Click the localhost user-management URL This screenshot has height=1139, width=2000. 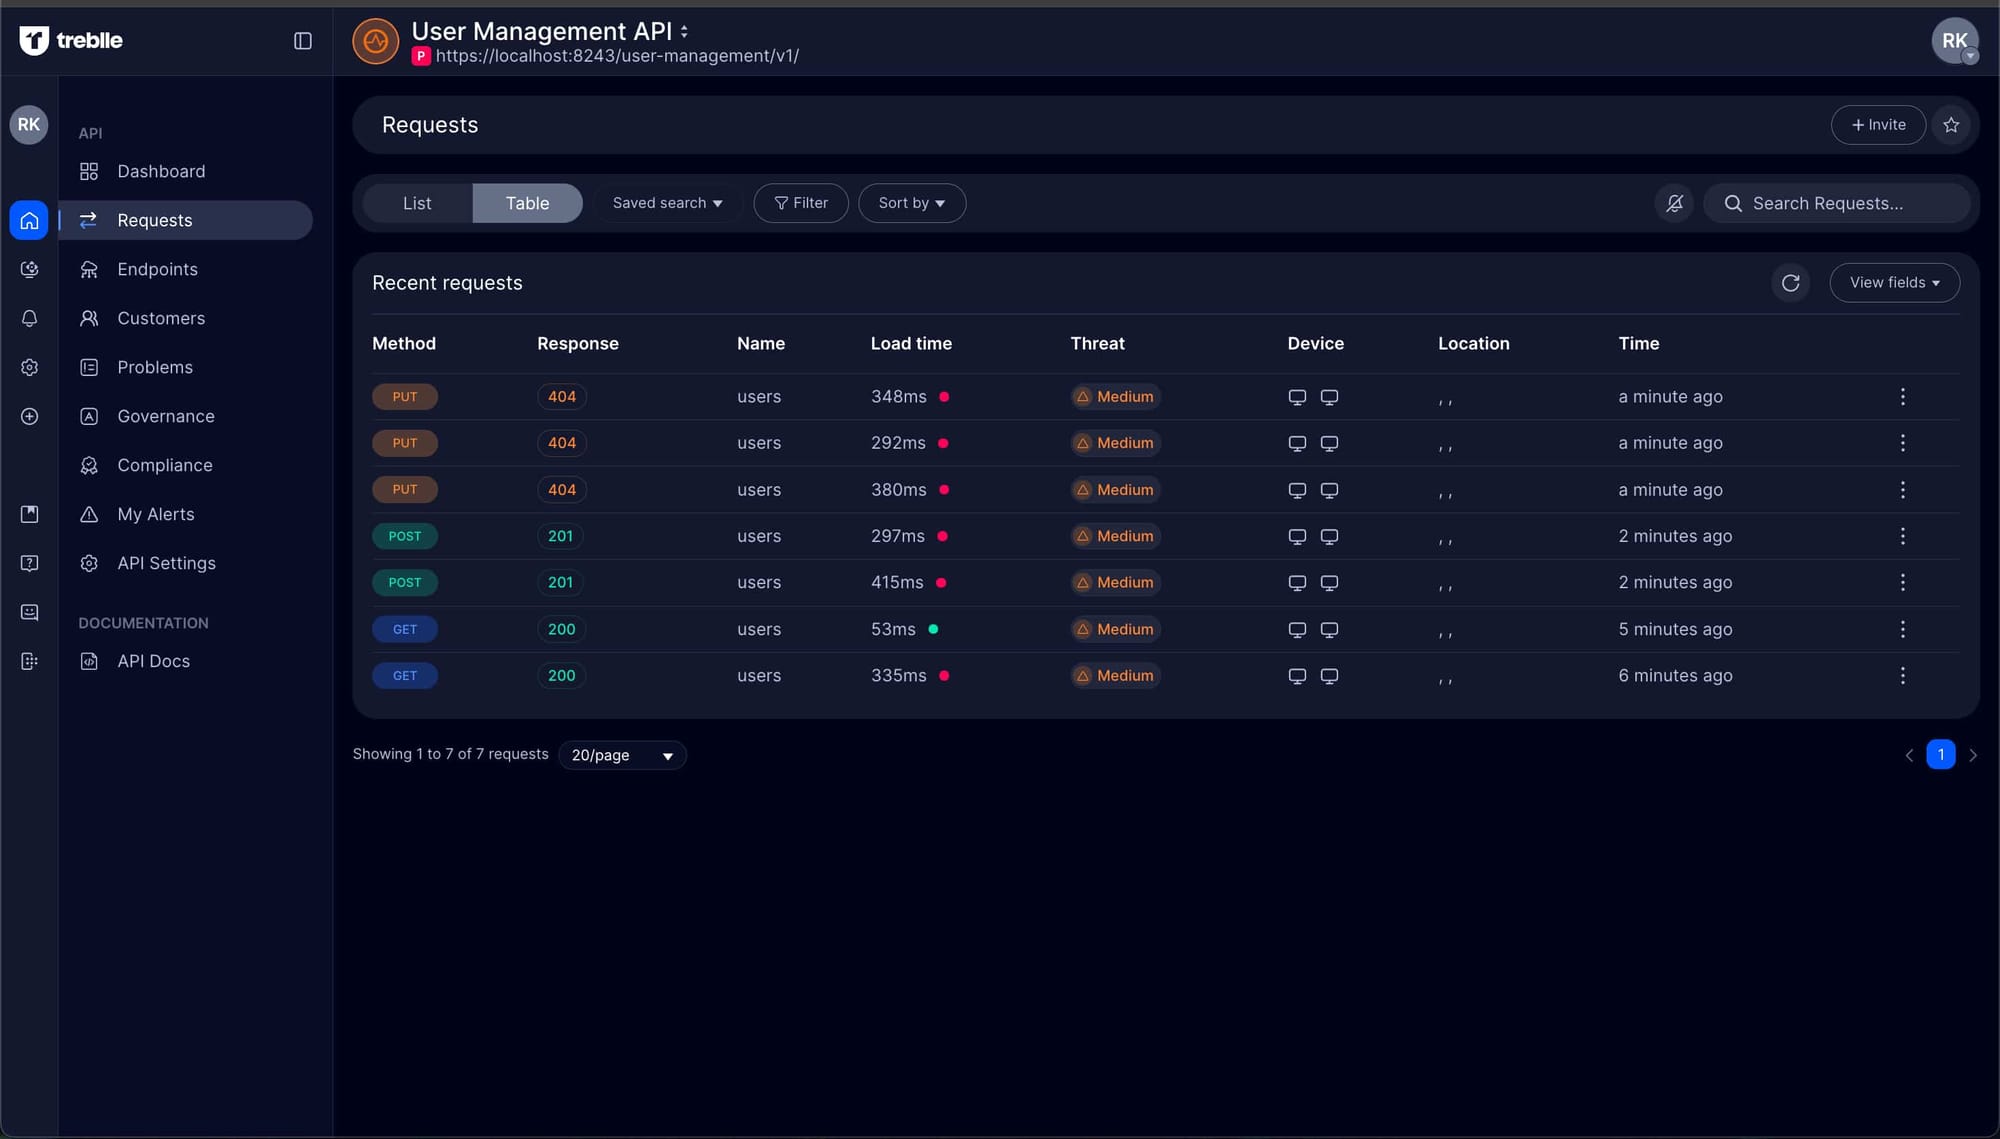coord(617,56)
